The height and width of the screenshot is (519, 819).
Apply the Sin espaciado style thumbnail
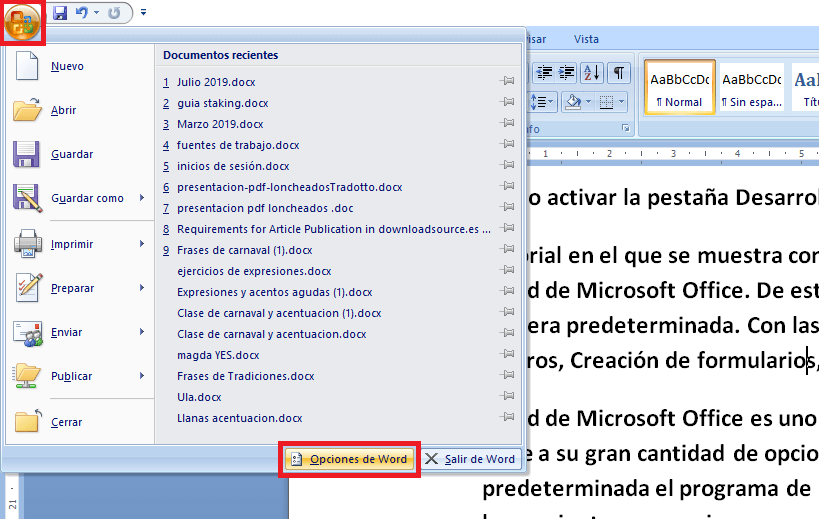coord(752,87)
